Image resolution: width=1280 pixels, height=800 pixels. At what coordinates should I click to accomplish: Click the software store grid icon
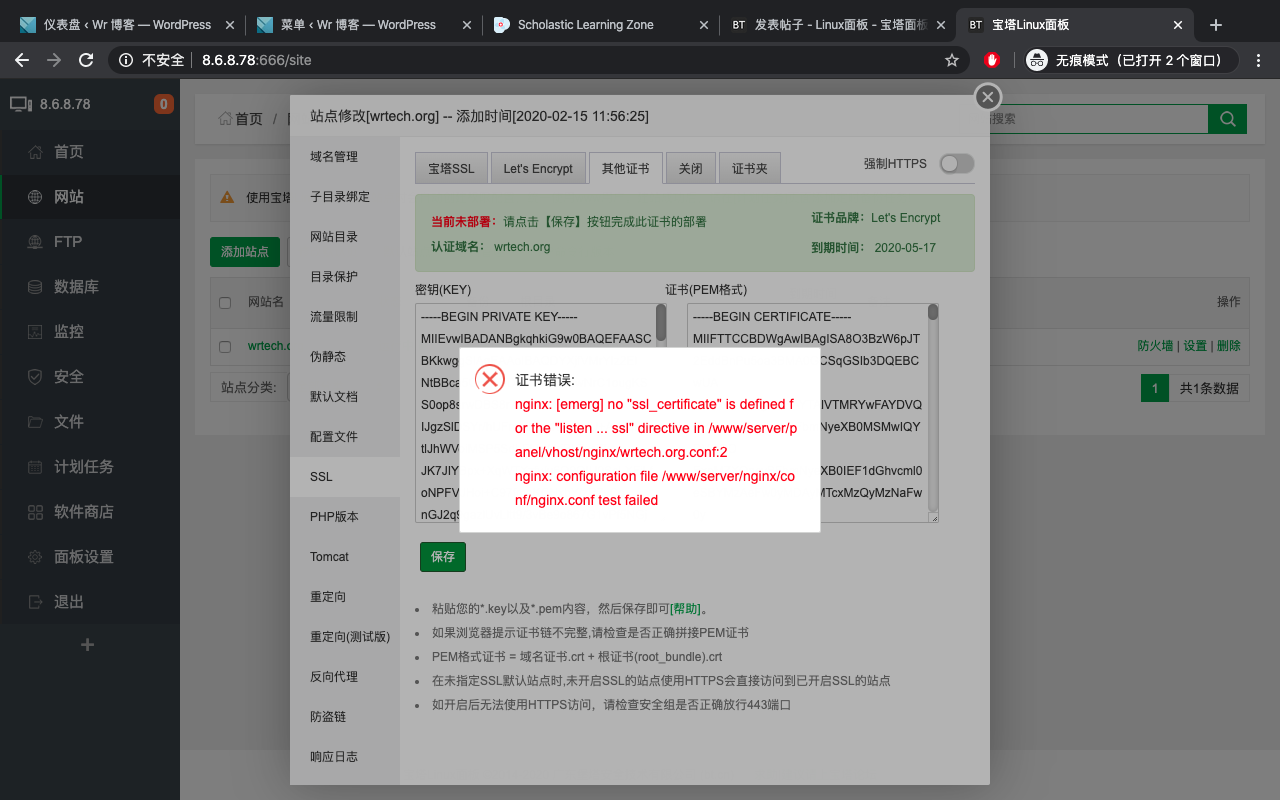[36, 512]
